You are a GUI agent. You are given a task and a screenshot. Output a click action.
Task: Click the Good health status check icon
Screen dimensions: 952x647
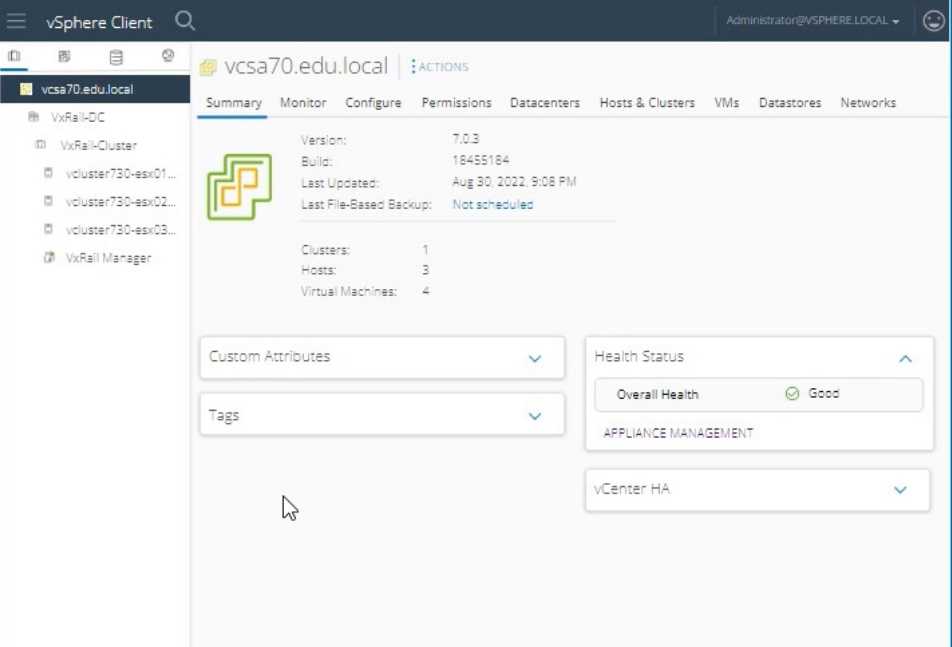coord(793,394)
